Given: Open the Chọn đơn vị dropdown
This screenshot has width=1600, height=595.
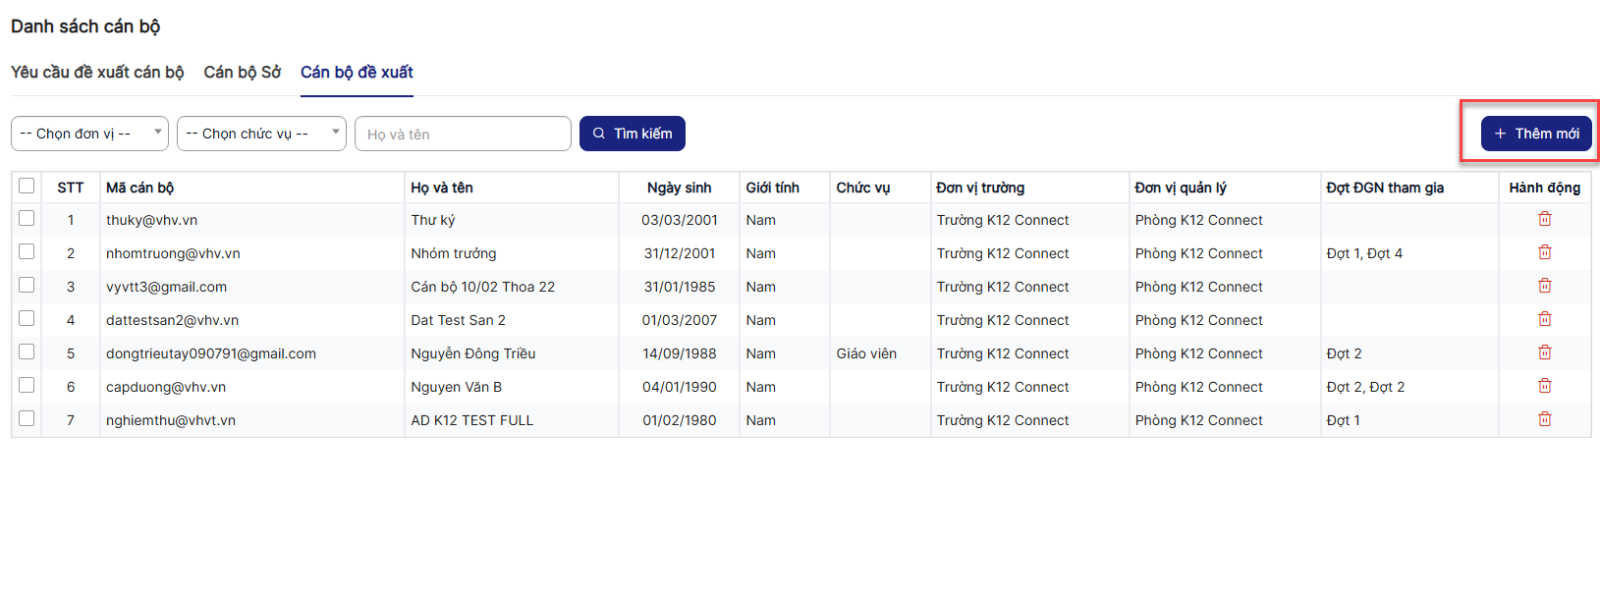Looking at the screenshot, I should [x=90, y=134].
